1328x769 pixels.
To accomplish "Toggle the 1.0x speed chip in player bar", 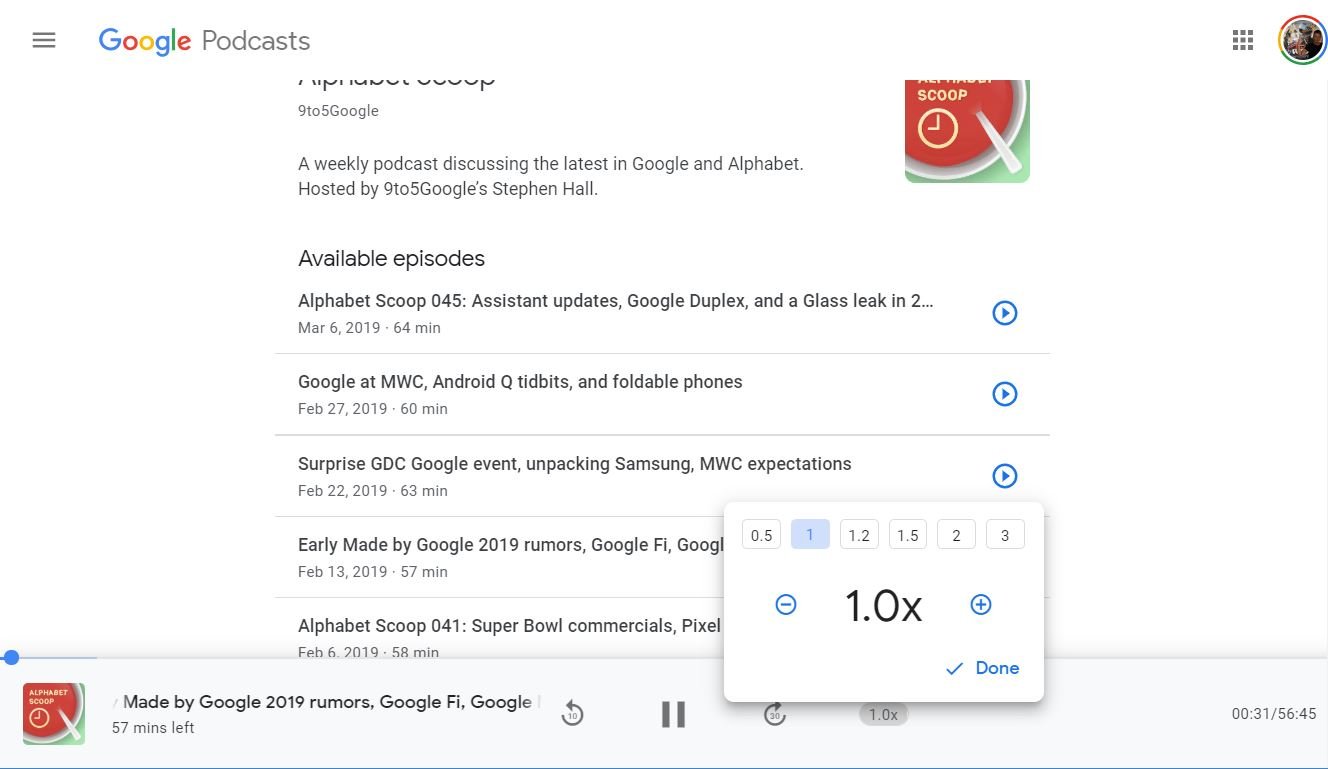I will click(x=883, y=714).
